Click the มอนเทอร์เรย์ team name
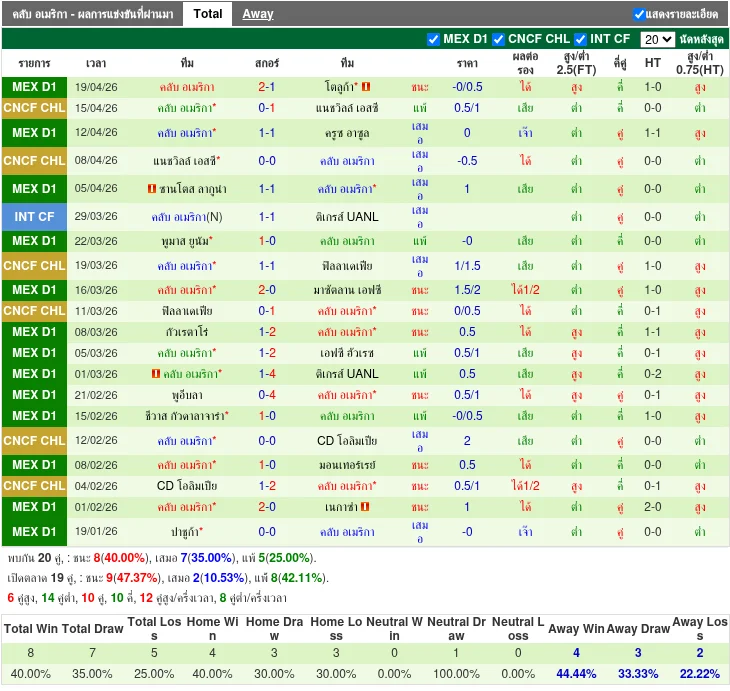This screenshot has width=730, height=691. coord(347,465)
